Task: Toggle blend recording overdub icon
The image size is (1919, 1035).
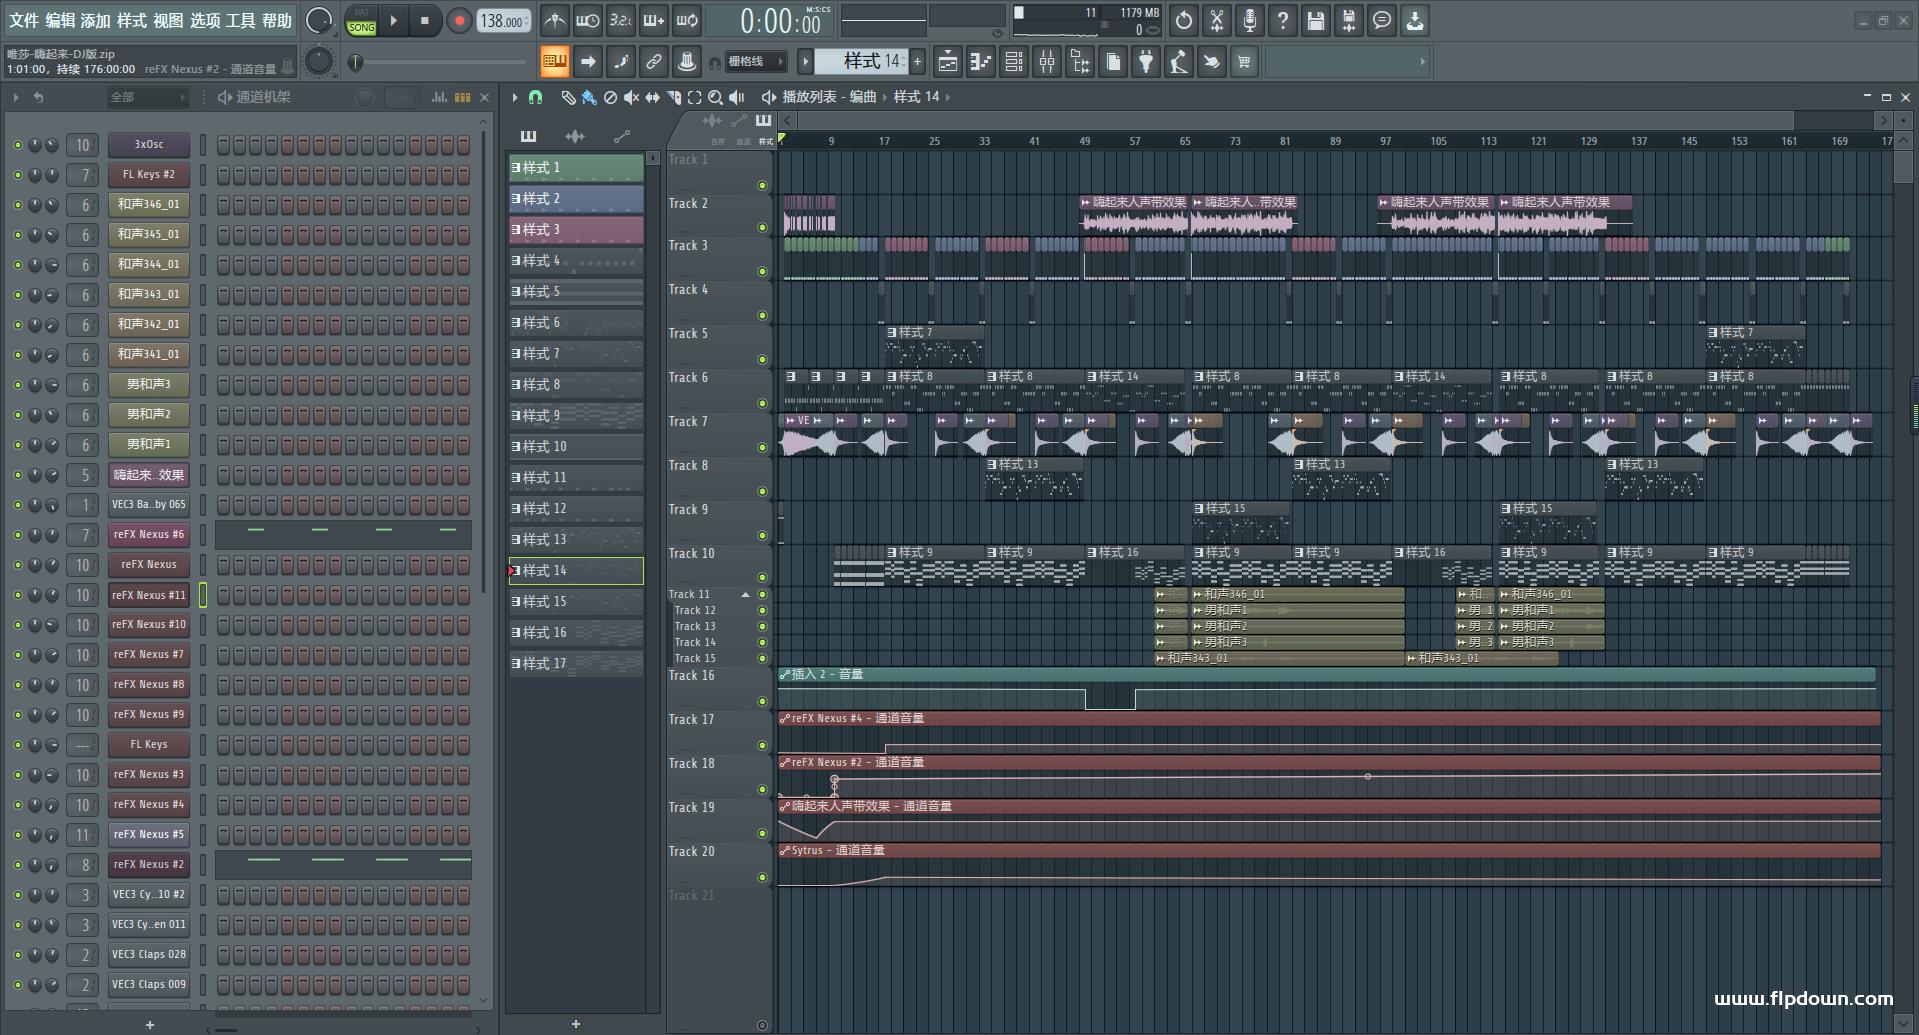Action: pos(654,20)
